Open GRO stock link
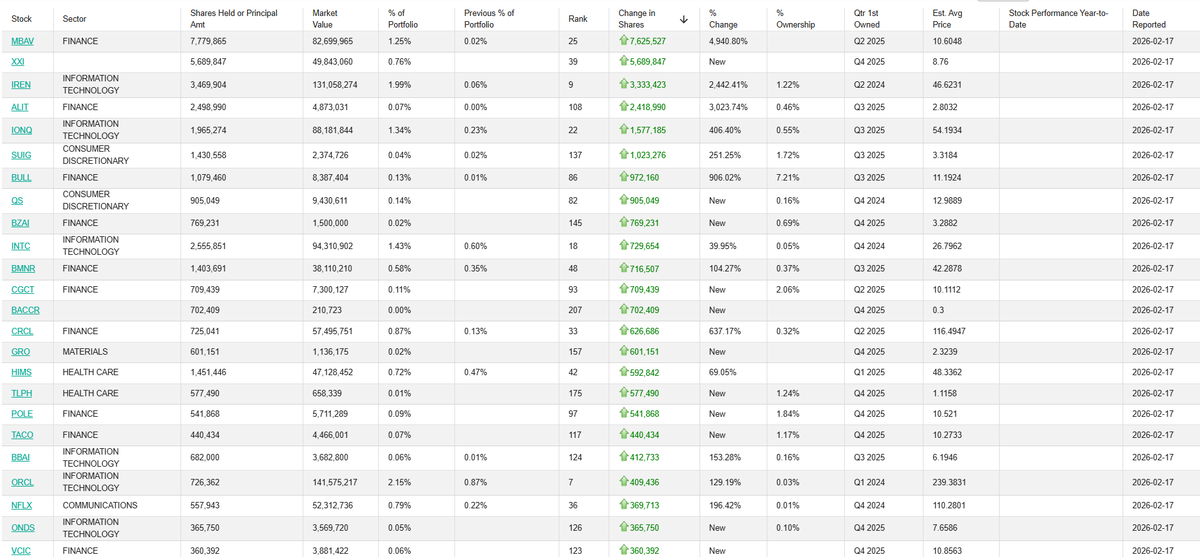 (x=20, y=351)
